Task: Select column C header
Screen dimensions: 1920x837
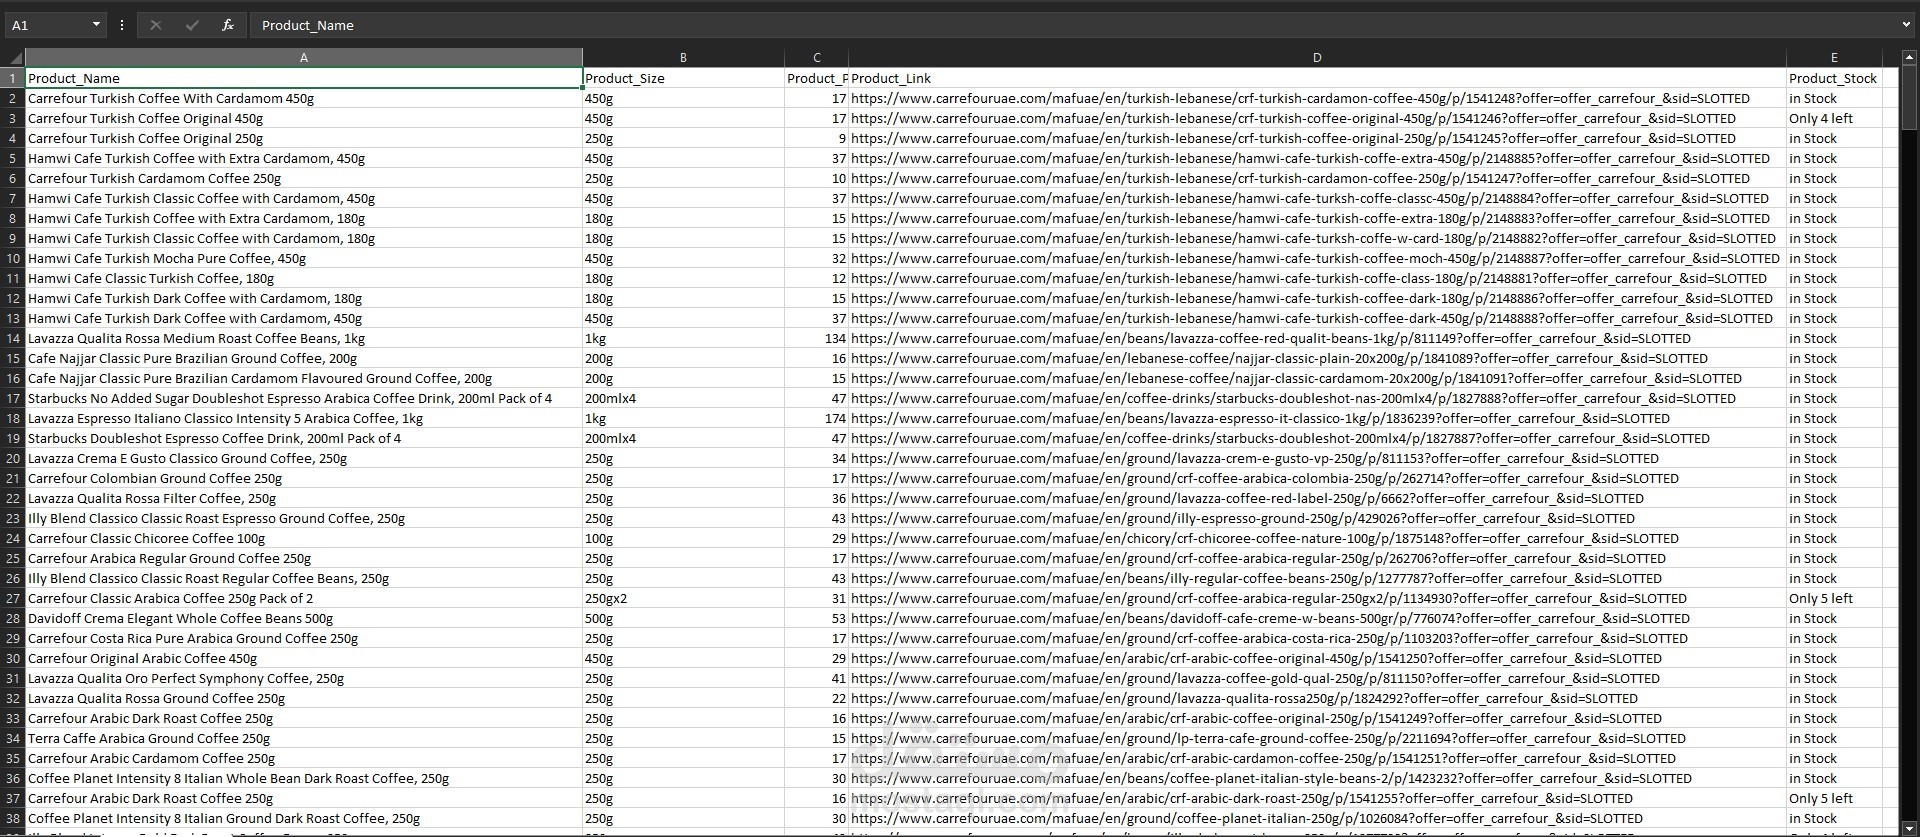Action: coord(817,58)
